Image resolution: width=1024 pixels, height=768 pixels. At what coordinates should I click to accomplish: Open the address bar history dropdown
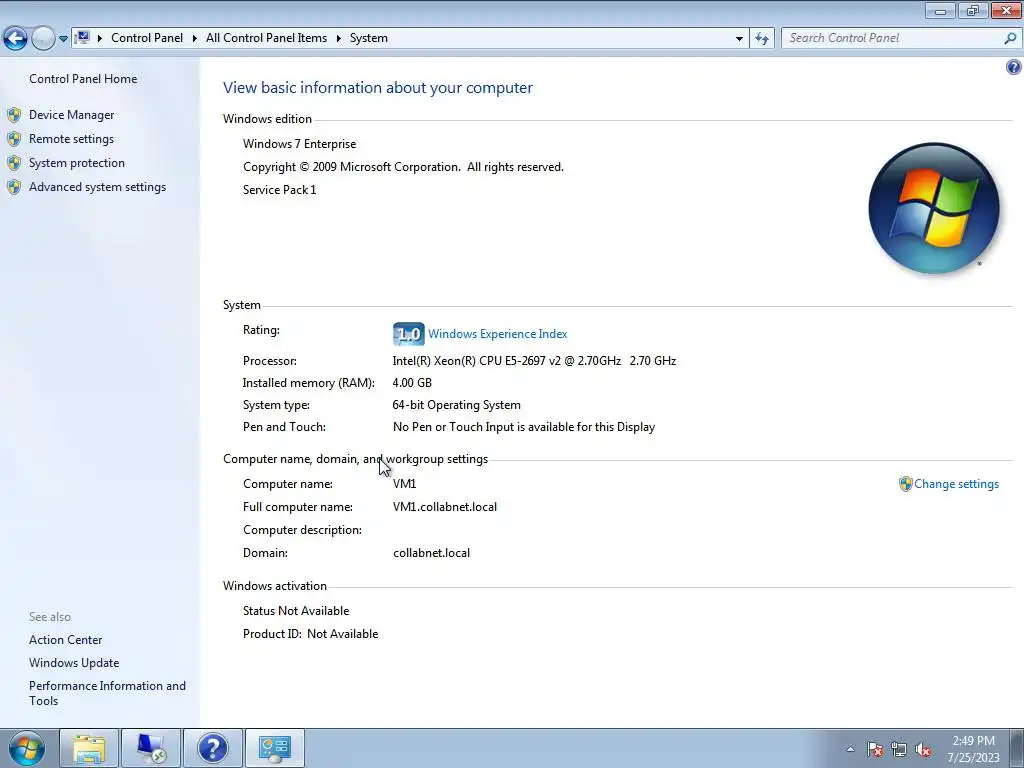click(739, 39)
